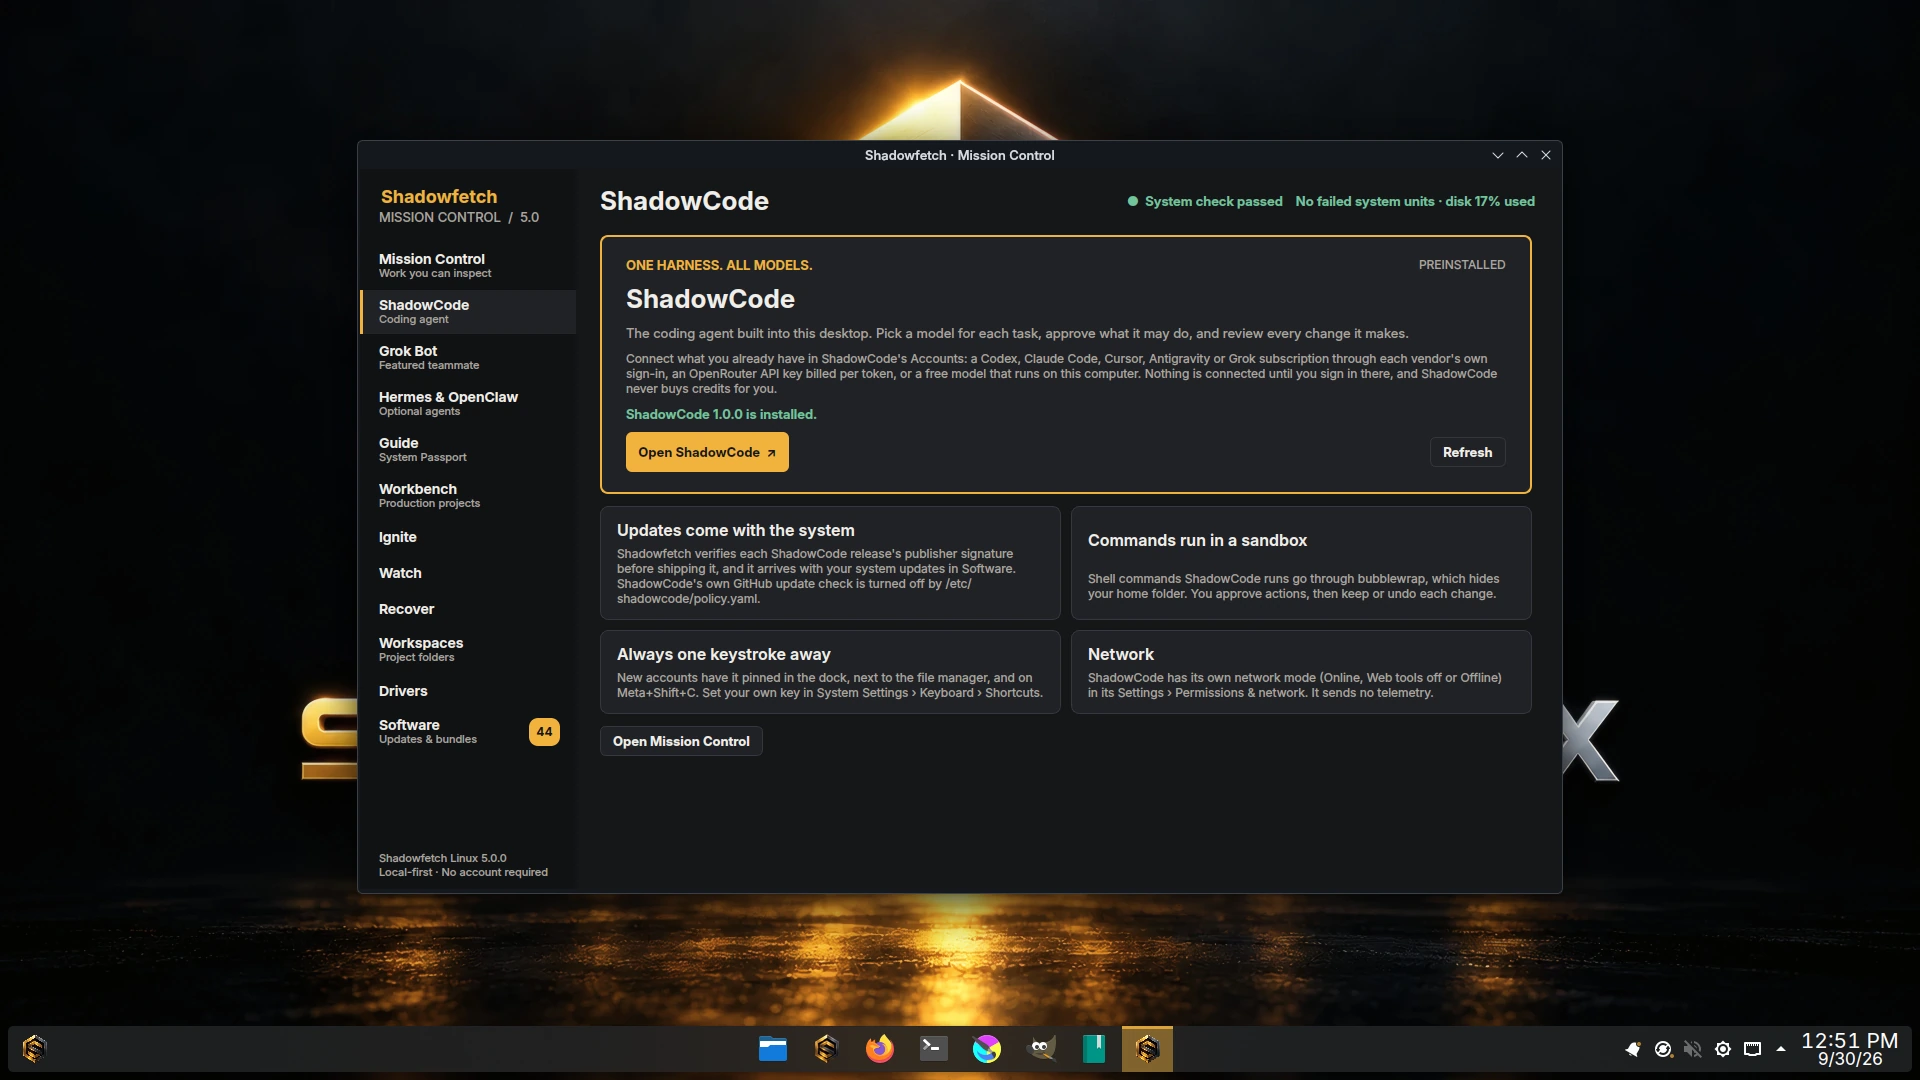Open Software updates & bundles

coord(468,731)
